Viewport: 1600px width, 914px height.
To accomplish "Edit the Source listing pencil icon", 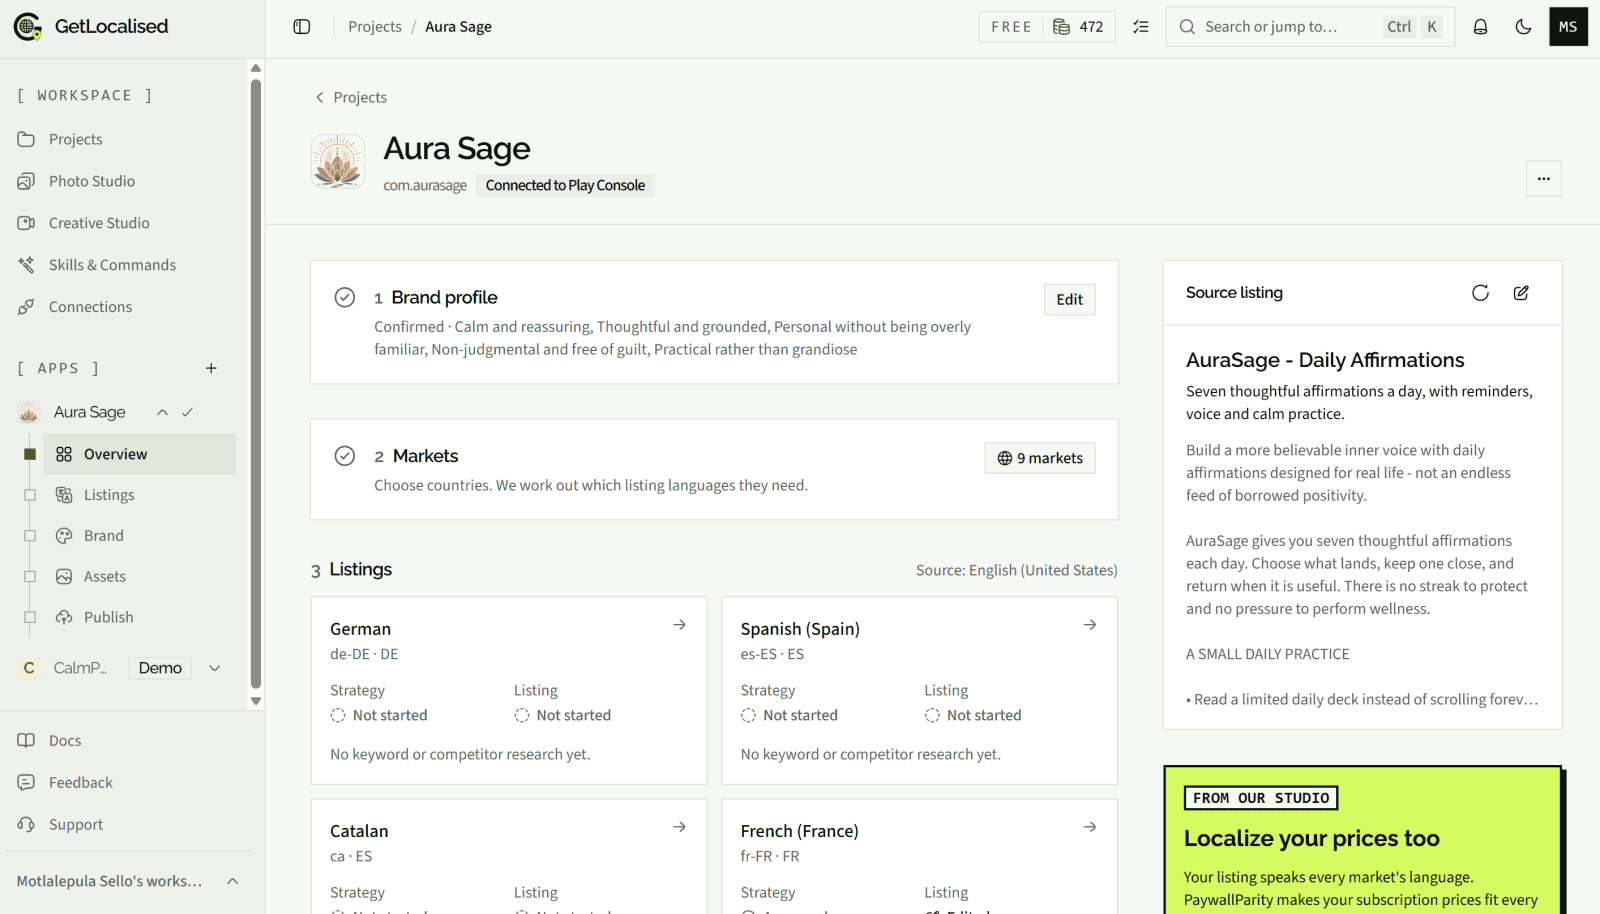I will coord(1521,293).
